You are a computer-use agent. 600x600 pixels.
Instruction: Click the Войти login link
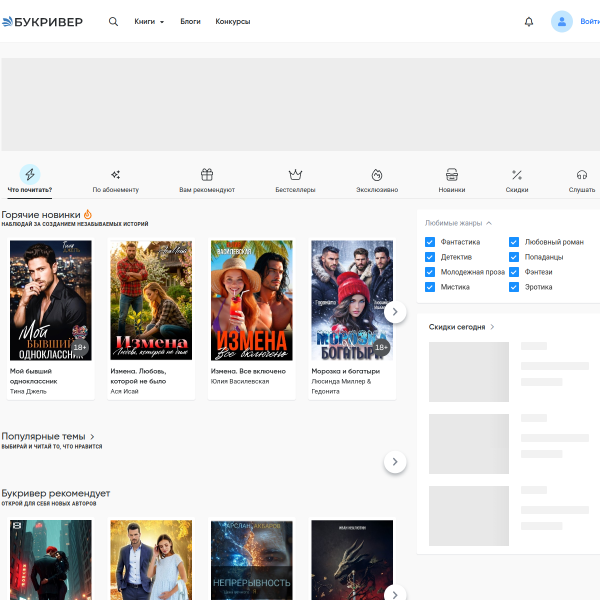(590, 21)
